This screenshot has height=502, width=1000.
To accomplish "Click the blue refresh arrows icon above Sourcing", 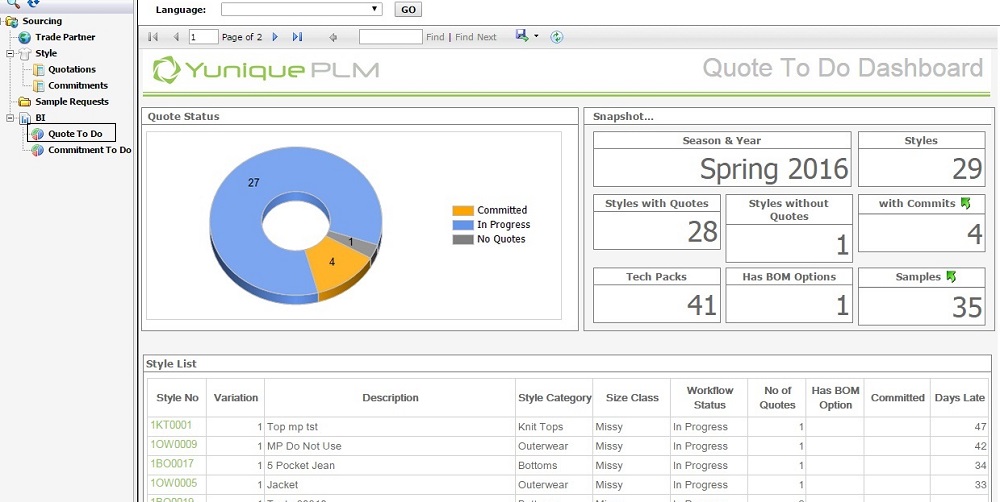I will pos(33,3).
